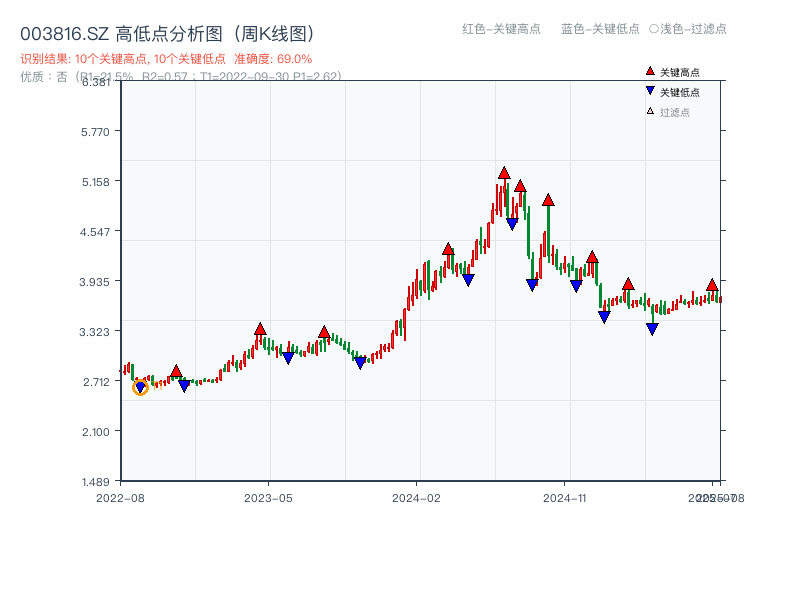Image resolution: width=800 pixels, height=600 pixels.
Task: Click blue low marker between the two highest peaks
Action: (x=512, y=224)
